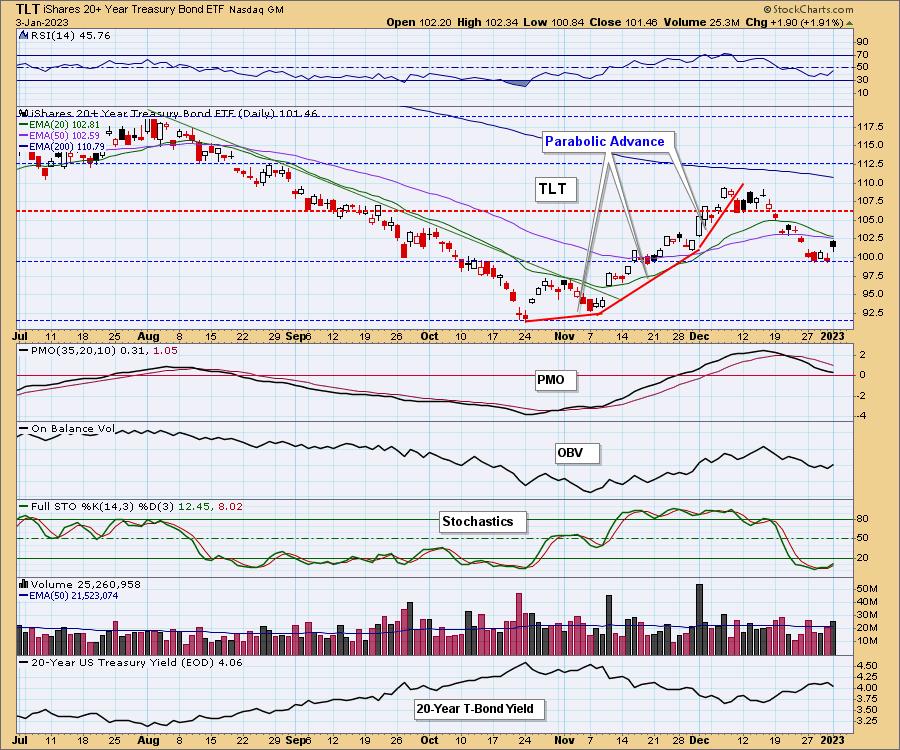900x750 pixels.
Task: Click the Close 101.46 value
Action: pyautogui.click(x=624, y=22)
